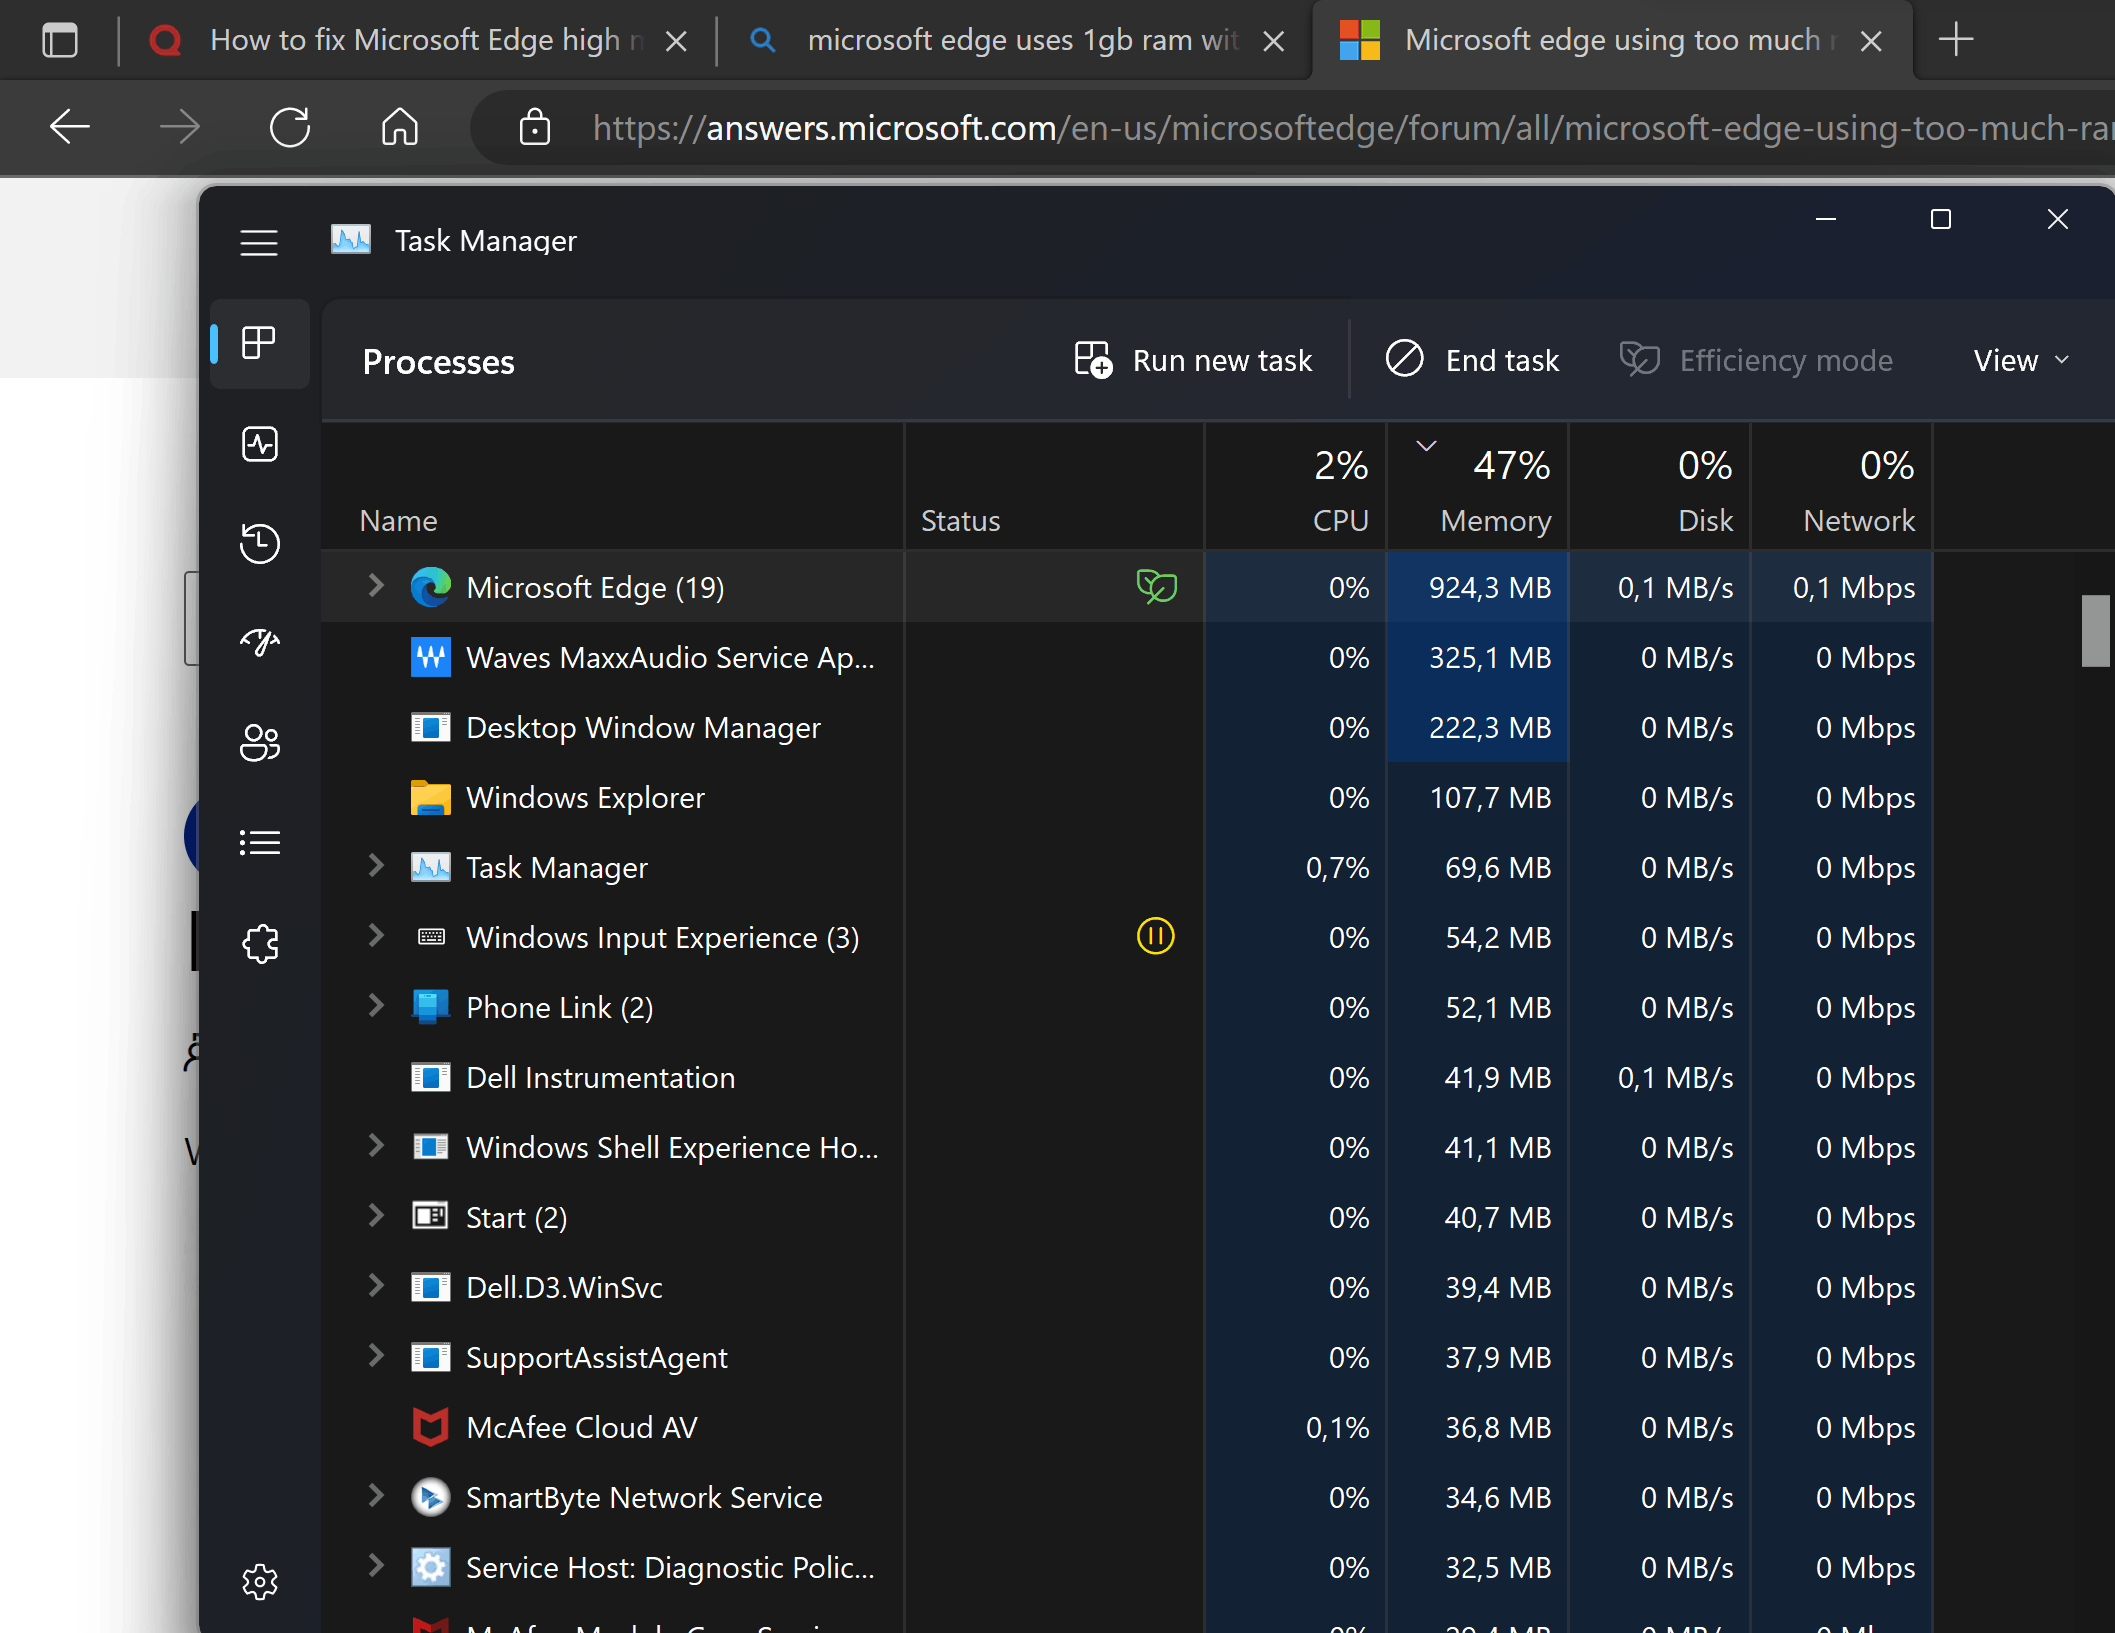Open the Services puzzle icon

point(260,943)
